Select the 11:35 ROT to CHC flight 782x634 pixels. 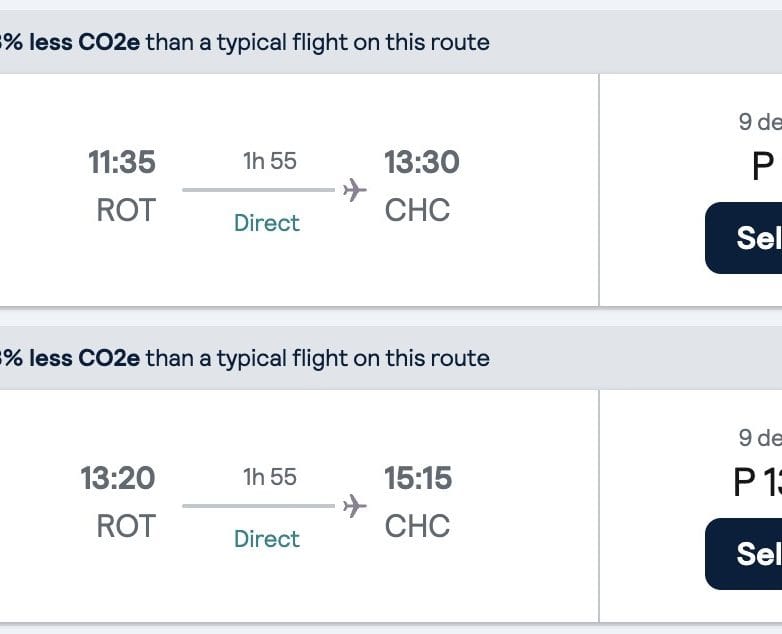pos(745,238)
